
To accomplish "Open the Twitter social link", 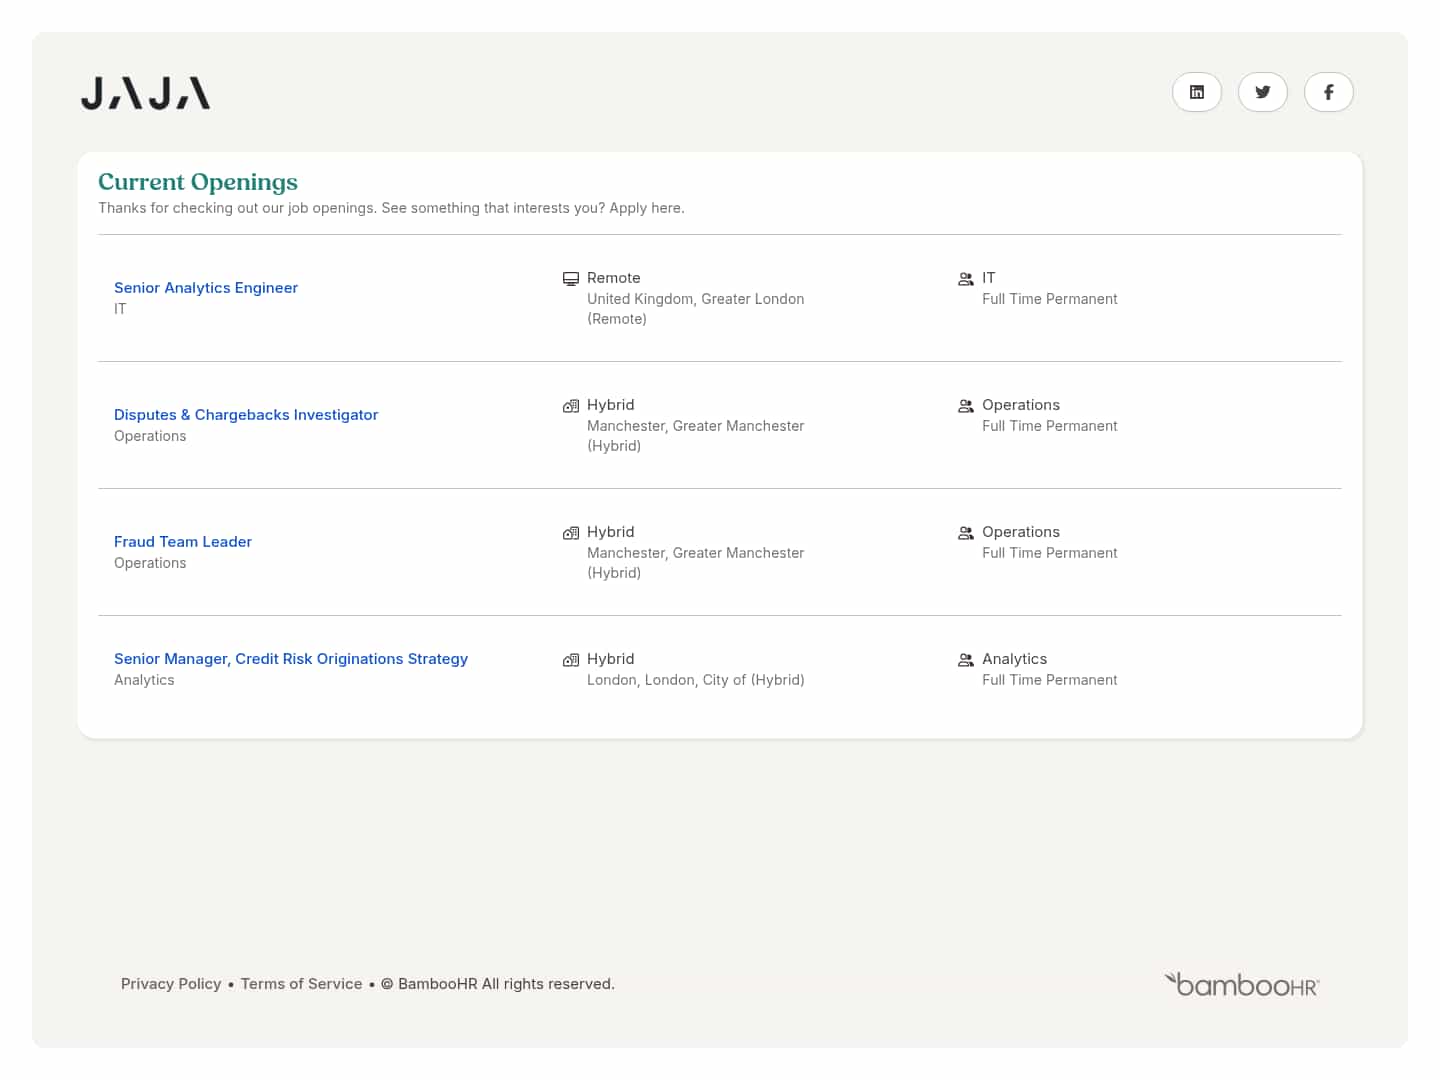I will coord(1262,92).
